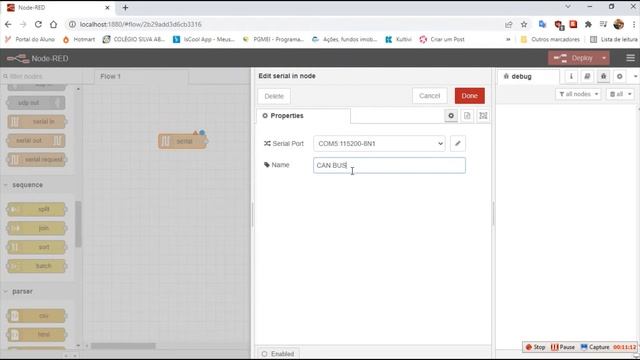Viewport: 640px width, 360px height.
Task: Select the html palette node
Action: [x=36, y=335]
